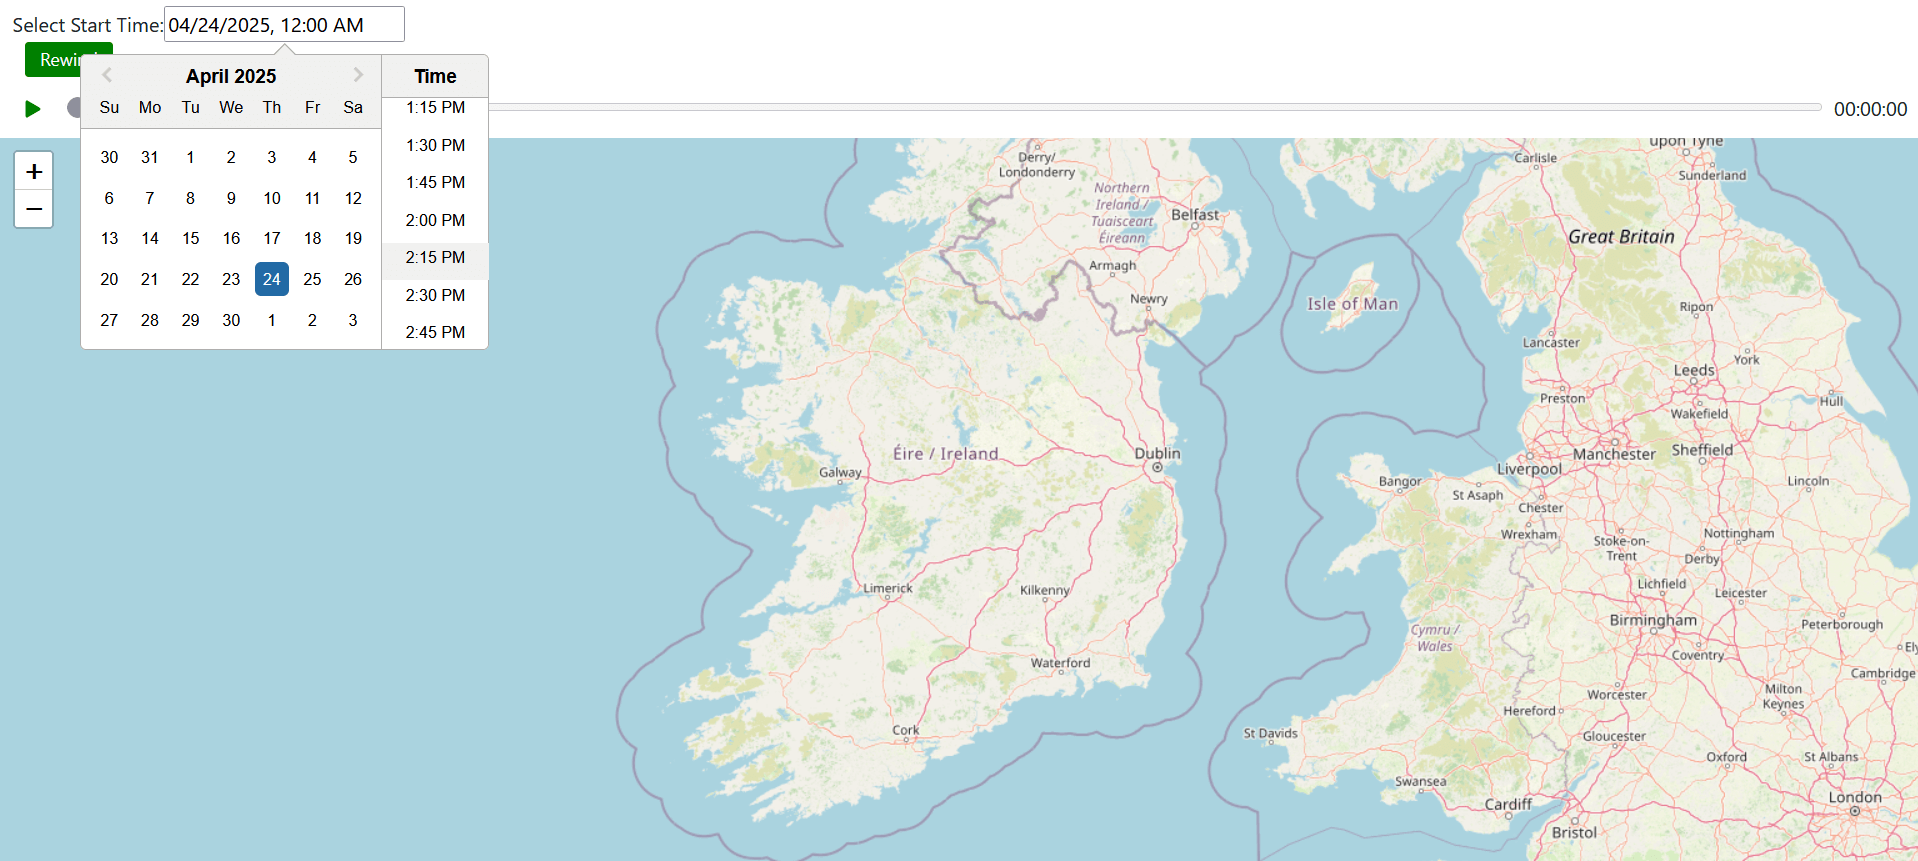Select April 30 on the date picker
1918x861 pixels.
(x=231, y=320)
